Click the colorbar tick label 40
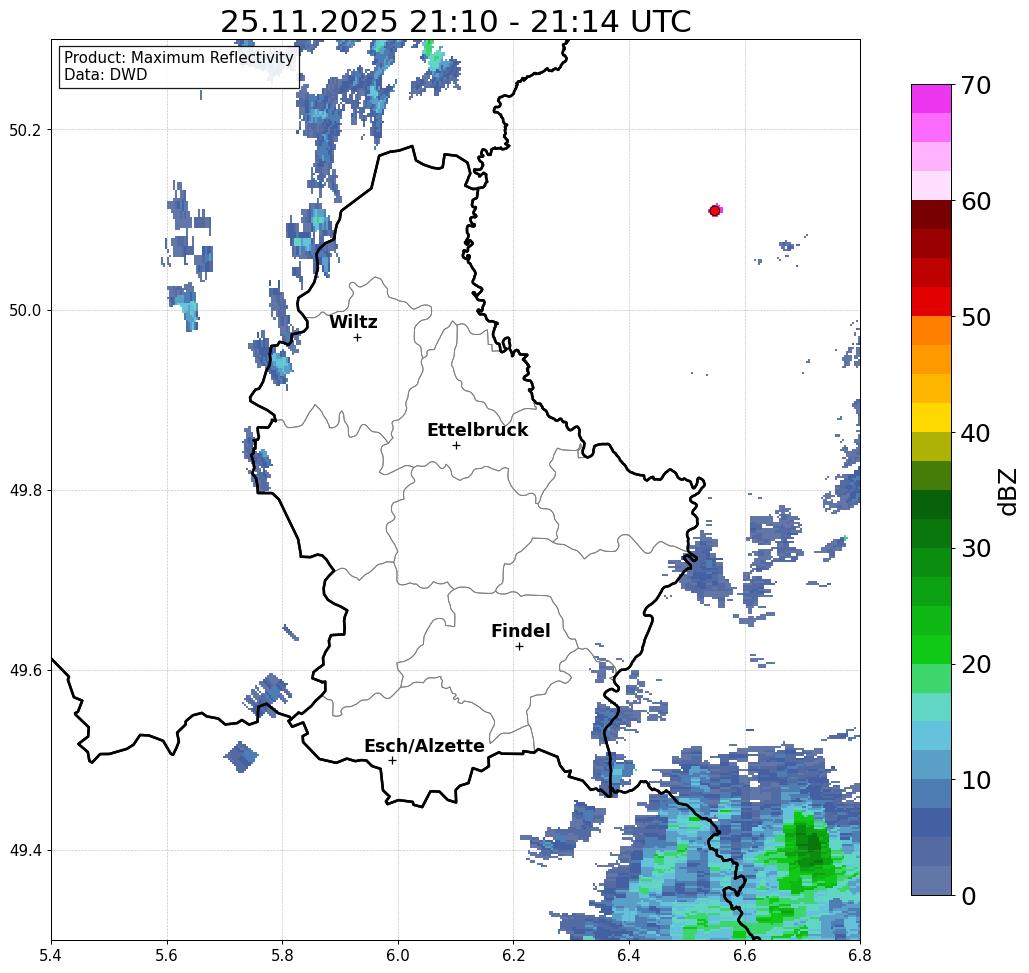The height and width of the screenshot is (973, 1029). click(x=976, y=433)
